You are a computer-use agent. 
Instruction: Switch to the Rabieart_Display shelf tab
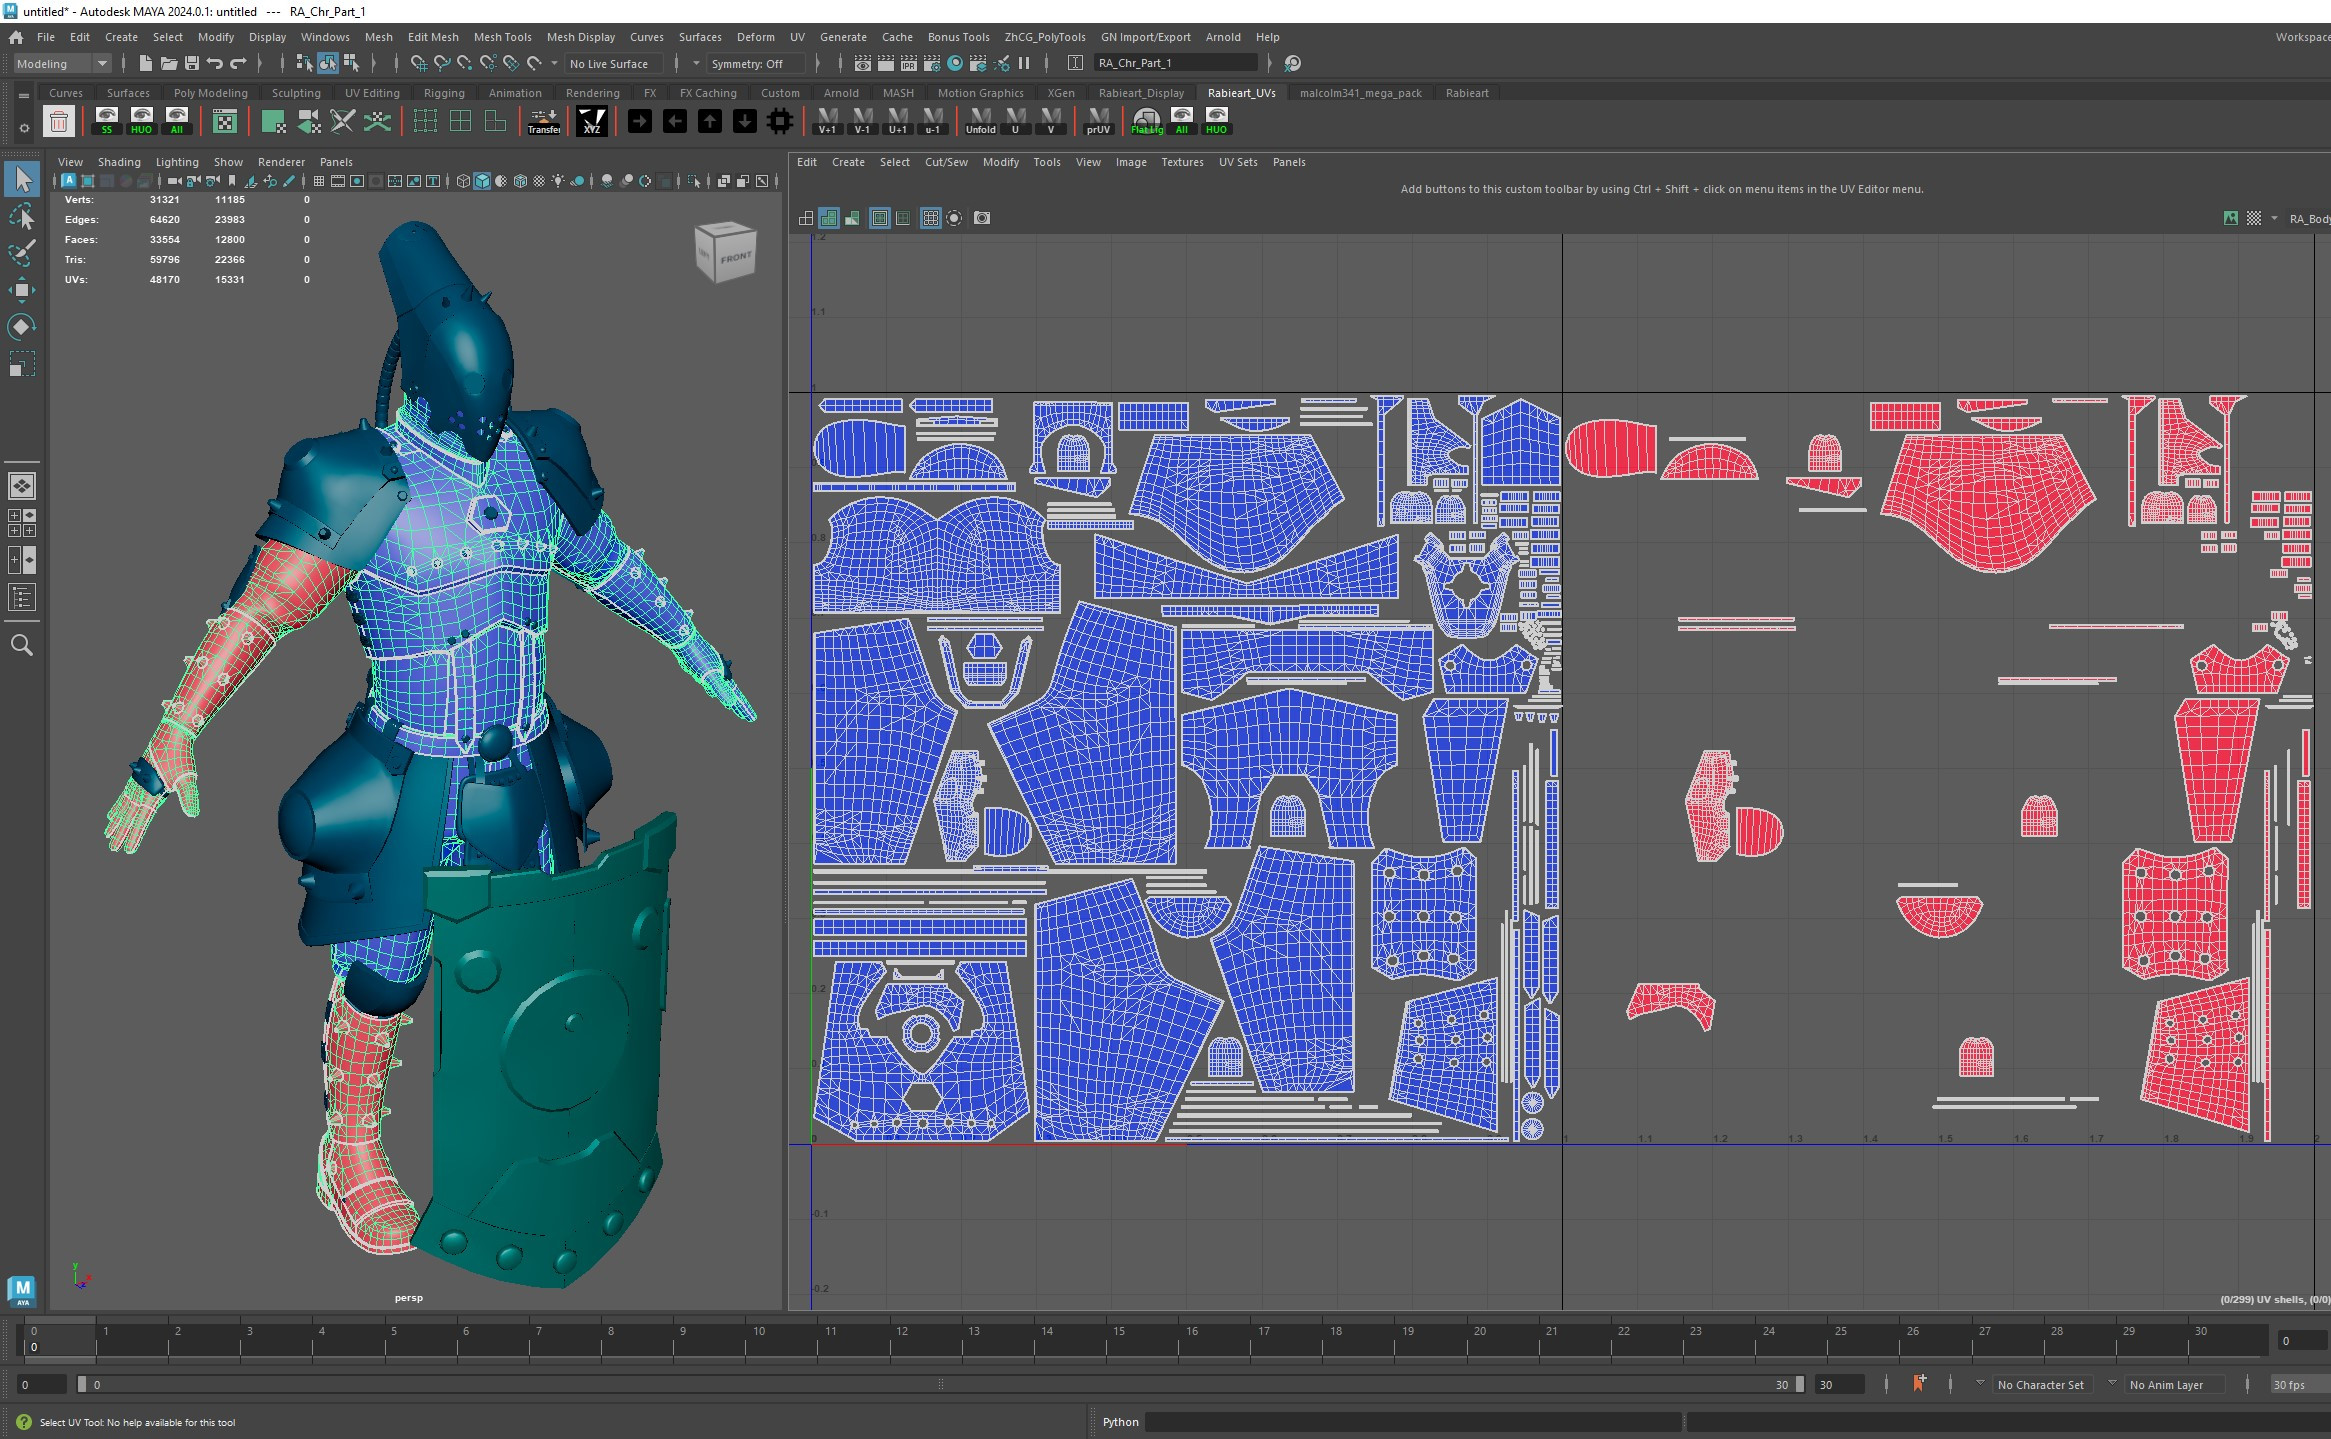tap(1141, 93)
